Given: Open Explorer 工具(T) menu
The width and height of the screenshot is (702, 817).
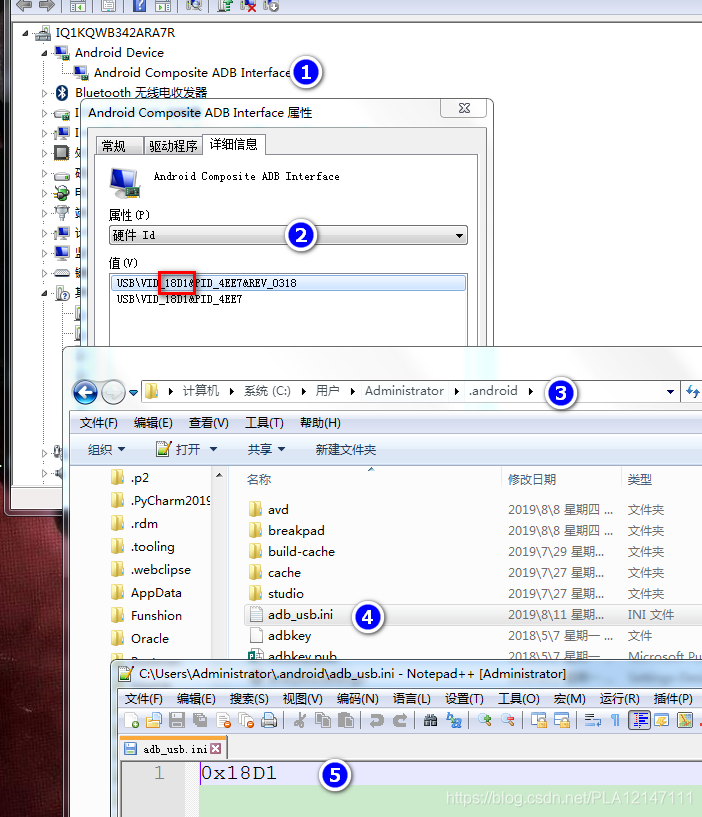Looking at the screenshot, I should click(264, 423).
